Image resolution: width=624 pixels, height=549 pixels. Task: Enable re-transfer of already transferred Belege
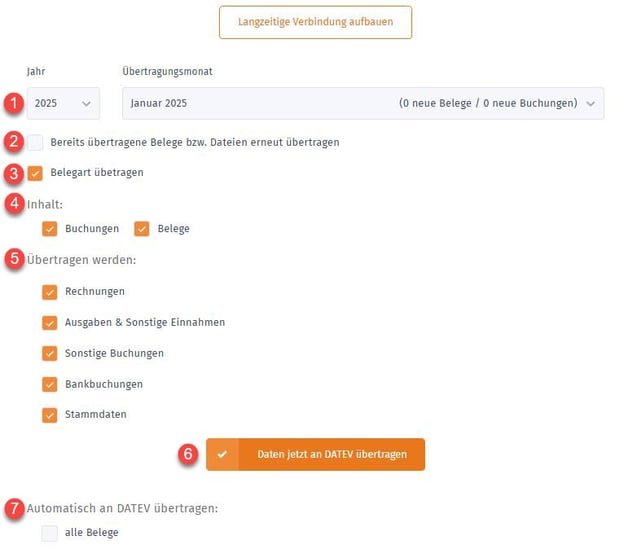point(36,142)
